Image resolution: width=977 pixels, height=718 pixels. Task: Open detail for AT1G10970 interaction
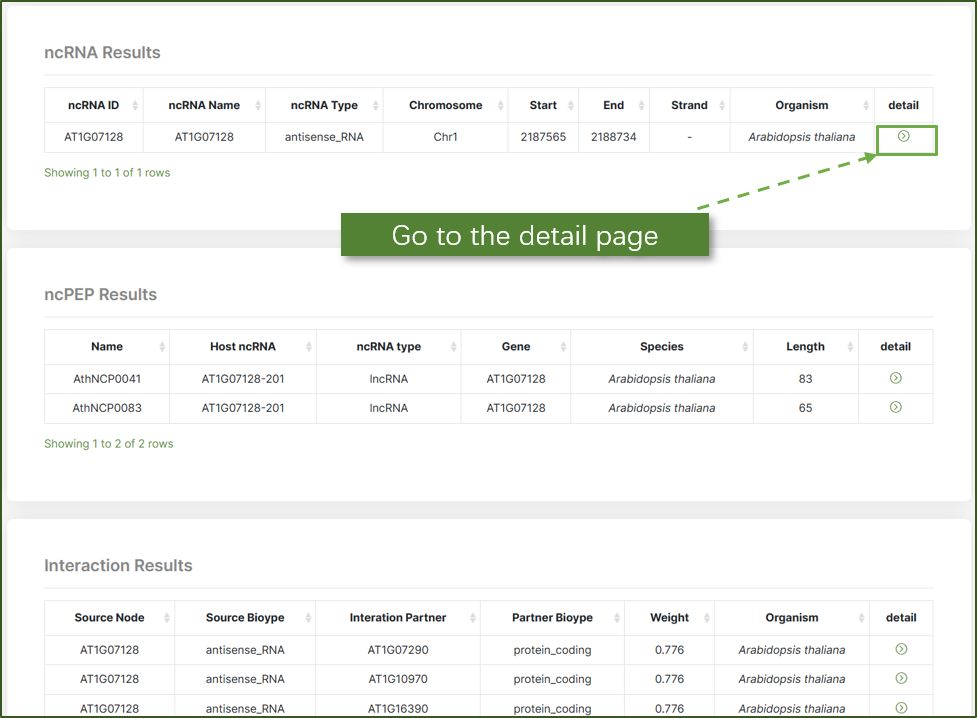[x=901, y=678]
